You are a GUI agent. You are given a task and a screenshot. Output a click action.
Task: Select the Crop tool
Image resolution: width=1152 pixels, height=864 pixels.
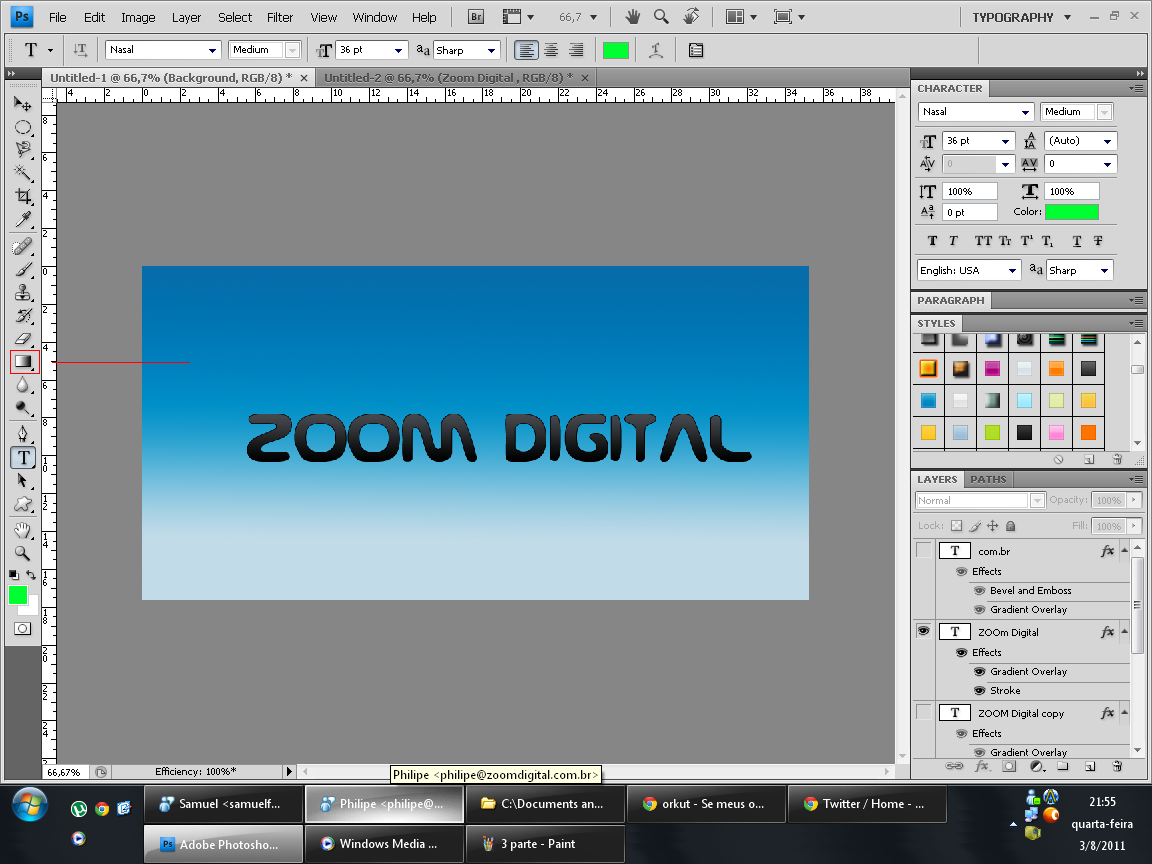click(23, 196)
